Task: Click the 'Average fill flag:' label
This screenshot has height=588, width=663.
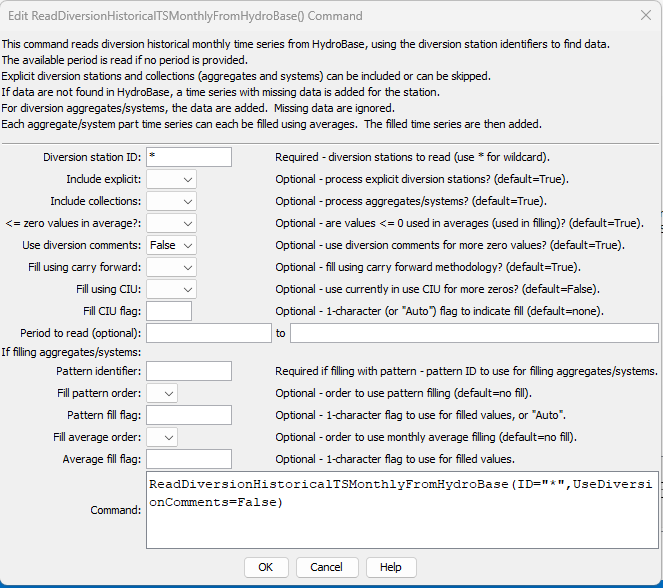Action: (102, 459)
